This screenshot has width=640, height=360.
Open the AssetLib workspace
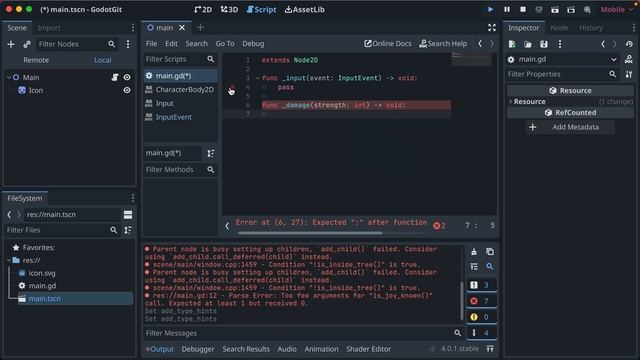pyautogui.click(x=304, y=9)
